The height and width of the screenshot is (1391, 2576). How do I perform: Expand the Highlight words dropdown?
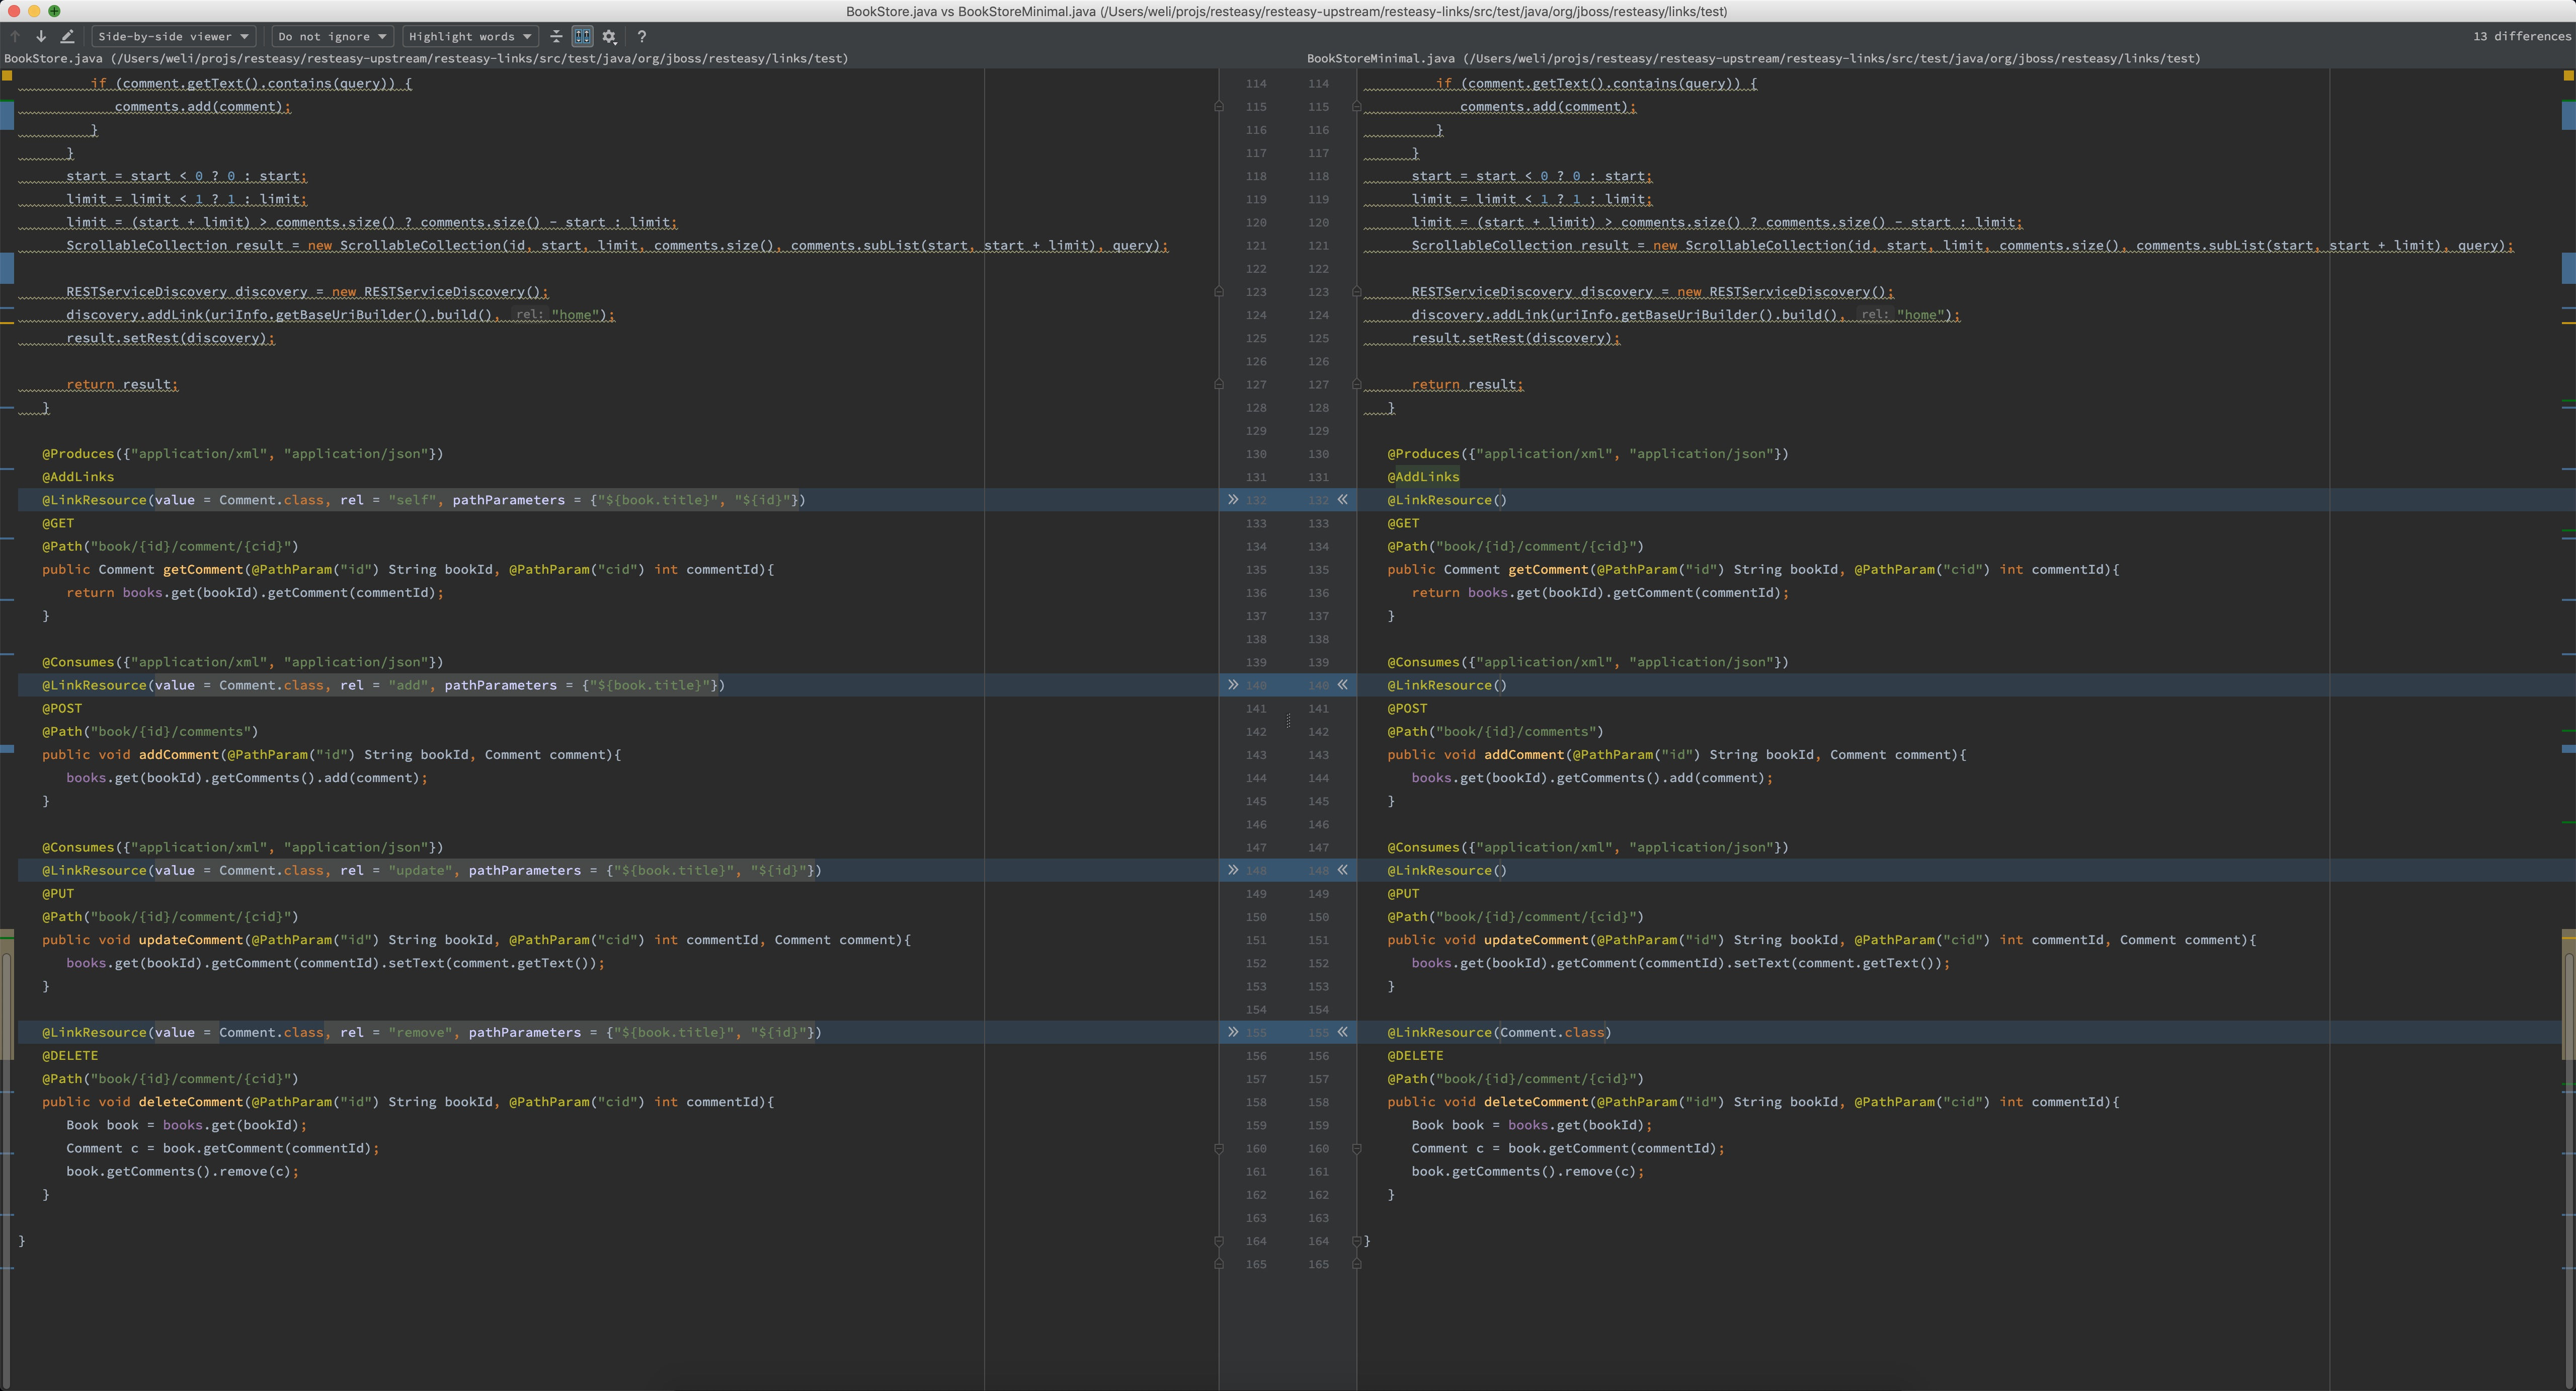pos(470,36)
